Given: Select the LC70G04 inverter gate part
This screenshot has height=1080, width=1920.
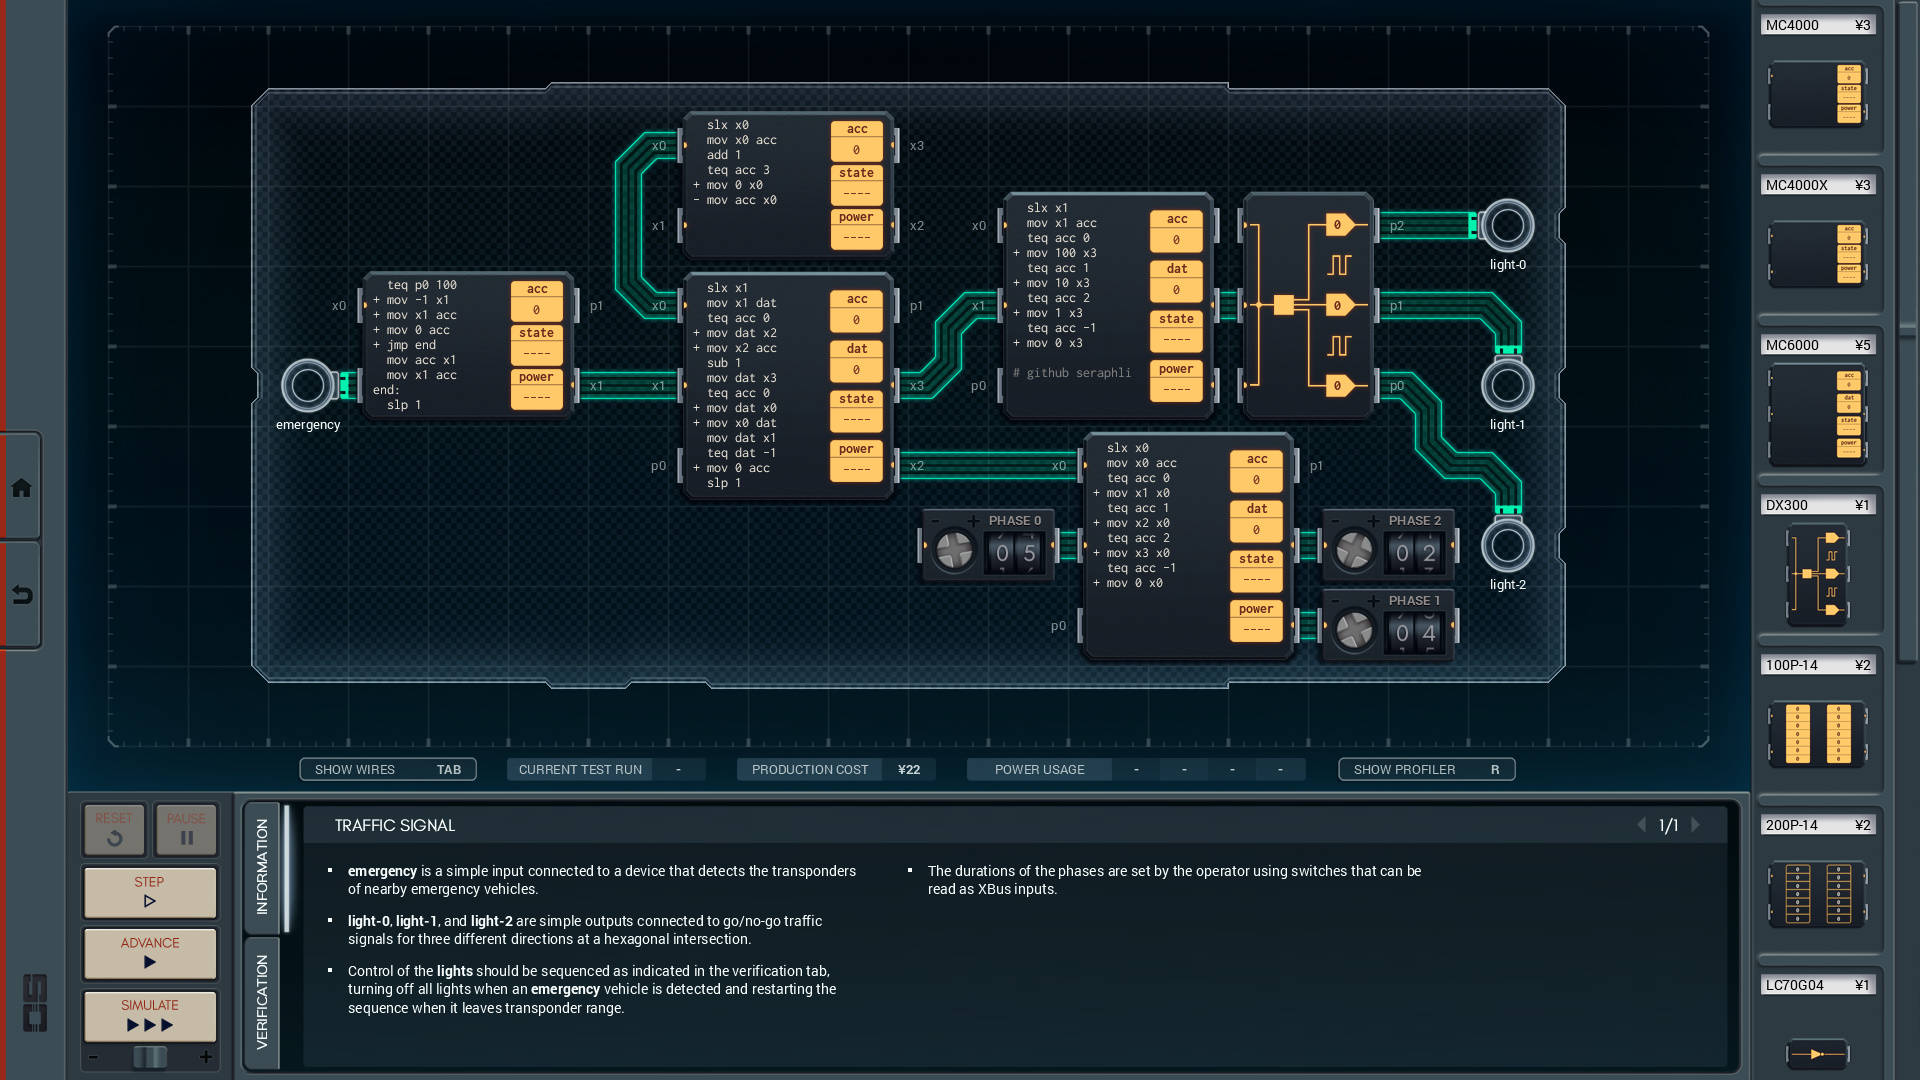Looking at the screenshot, I should tap(1817, 1053).
